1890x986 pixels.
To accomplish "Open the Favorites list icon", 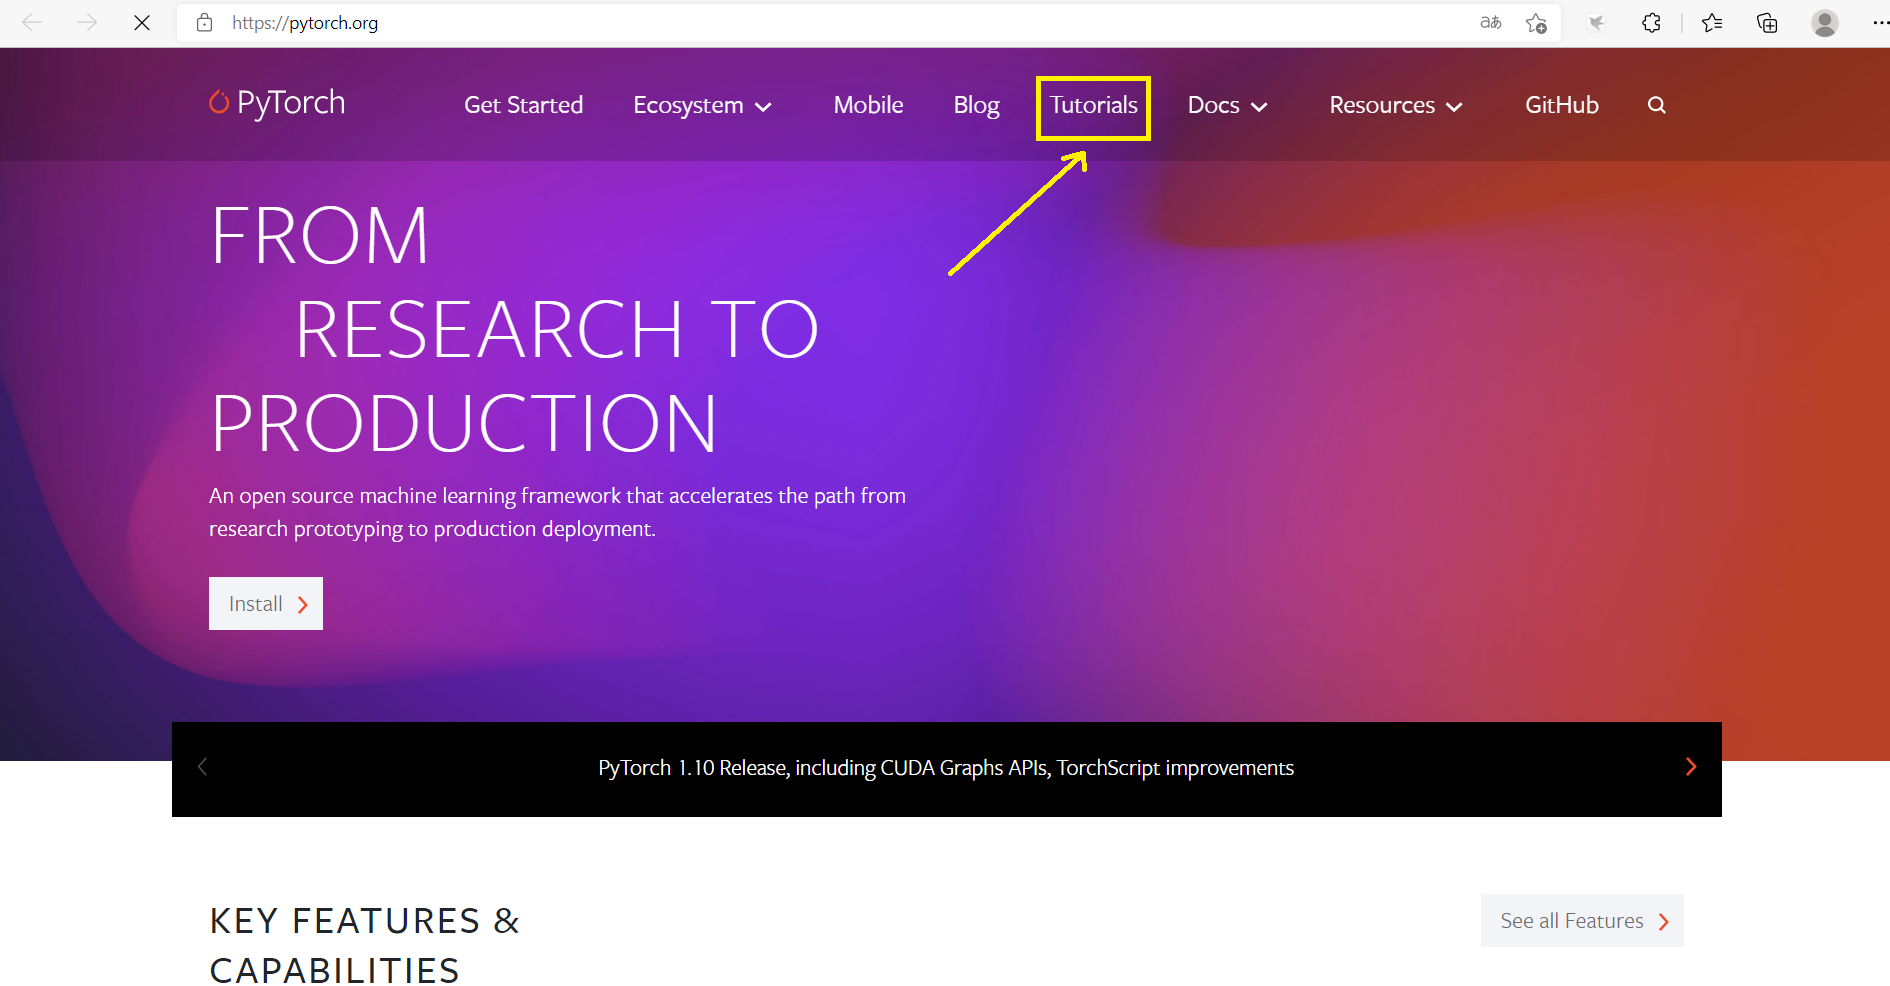I will (x=1712, y=22).
